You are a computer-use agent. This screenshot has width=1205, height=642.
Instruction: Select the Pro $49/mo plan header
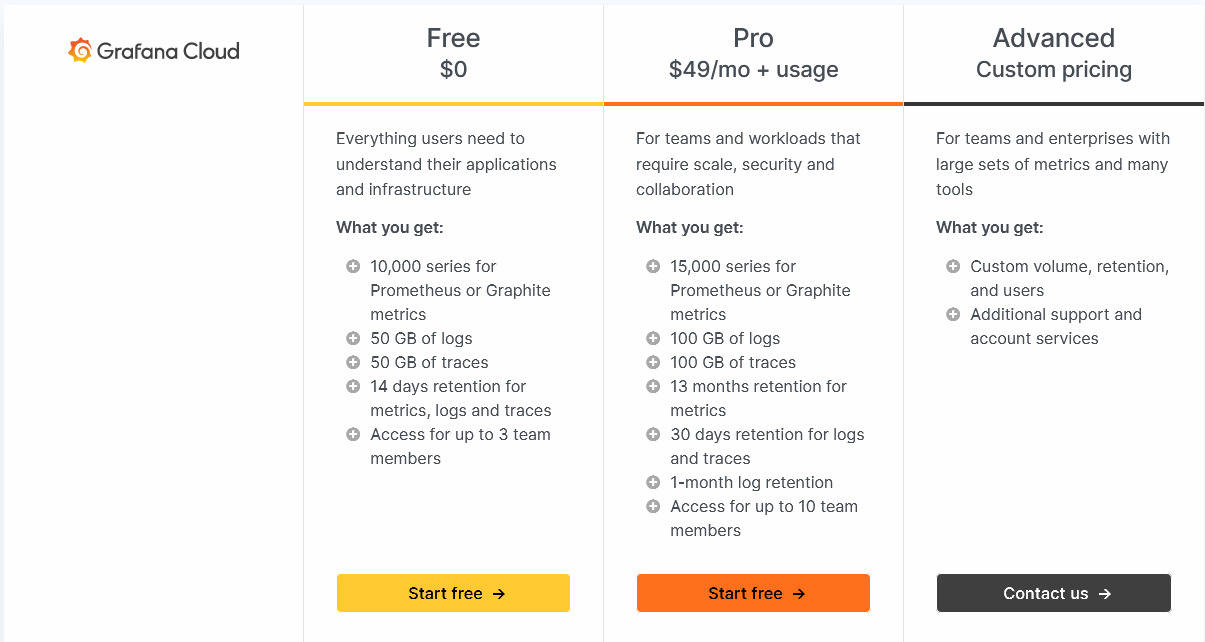753,52
